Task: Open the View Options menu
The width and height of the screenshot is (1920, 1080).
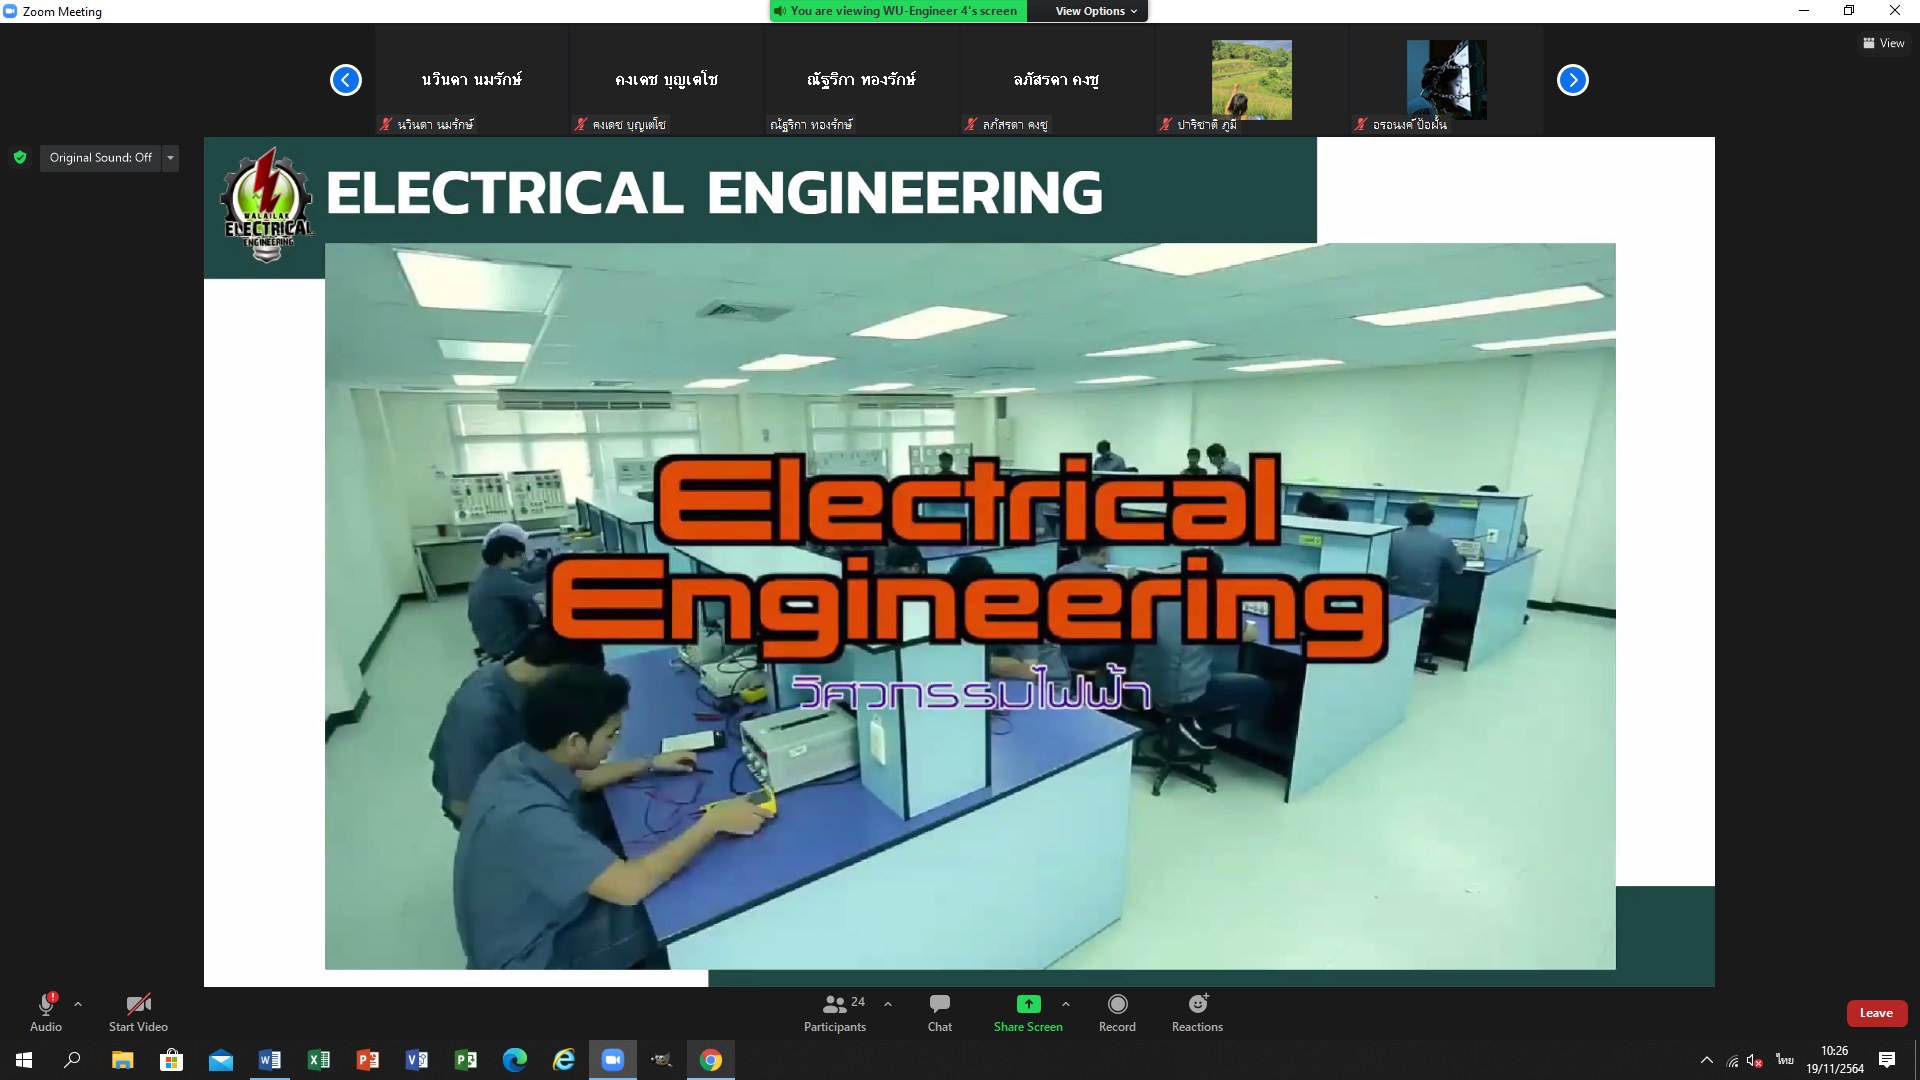Action: point(1096,11)
